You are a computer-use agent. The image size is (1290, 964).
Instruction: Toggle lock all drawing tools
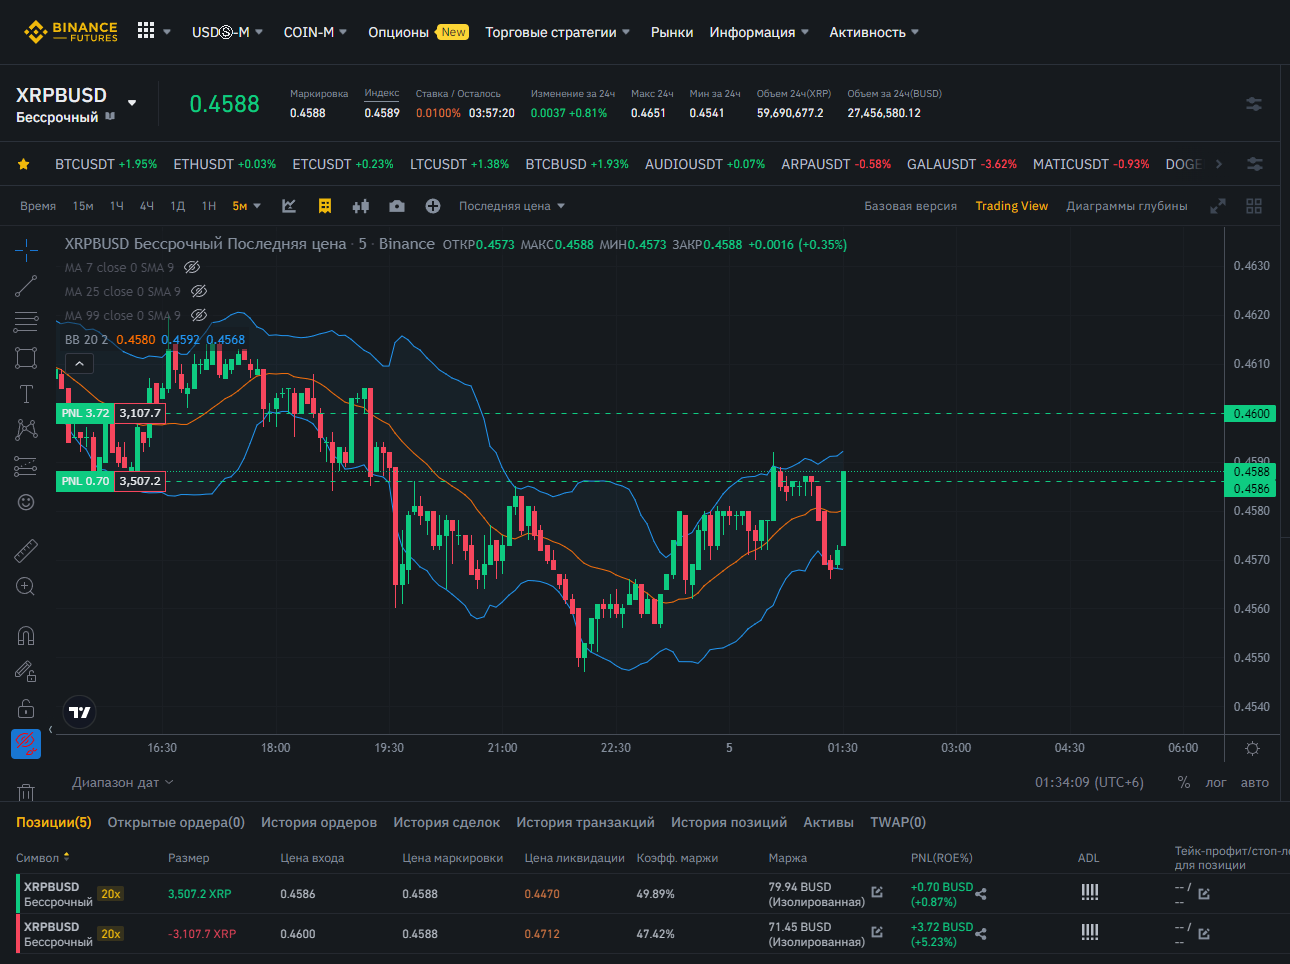point(26,708)
